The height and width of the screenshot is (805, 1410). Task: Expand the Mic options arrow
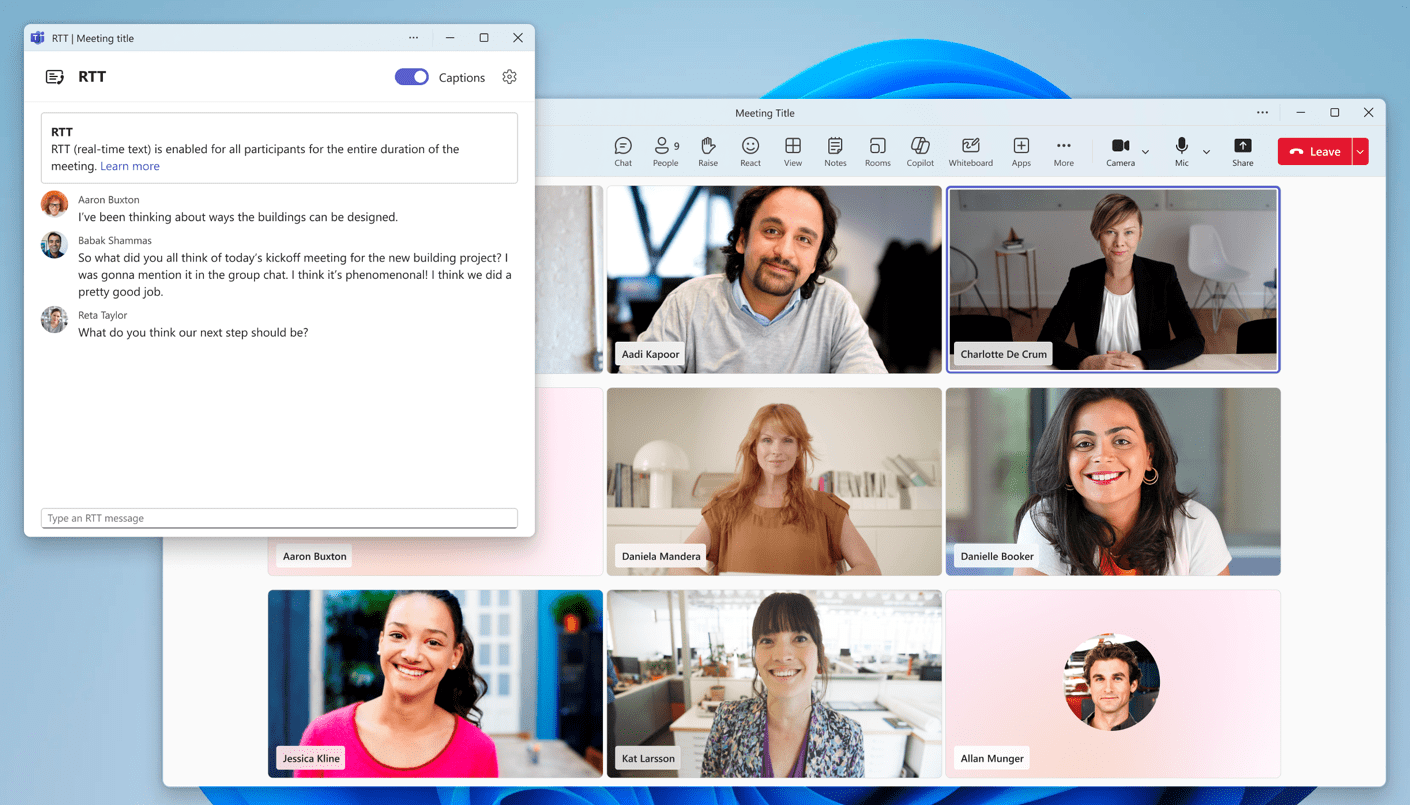tap(1206, 152)
